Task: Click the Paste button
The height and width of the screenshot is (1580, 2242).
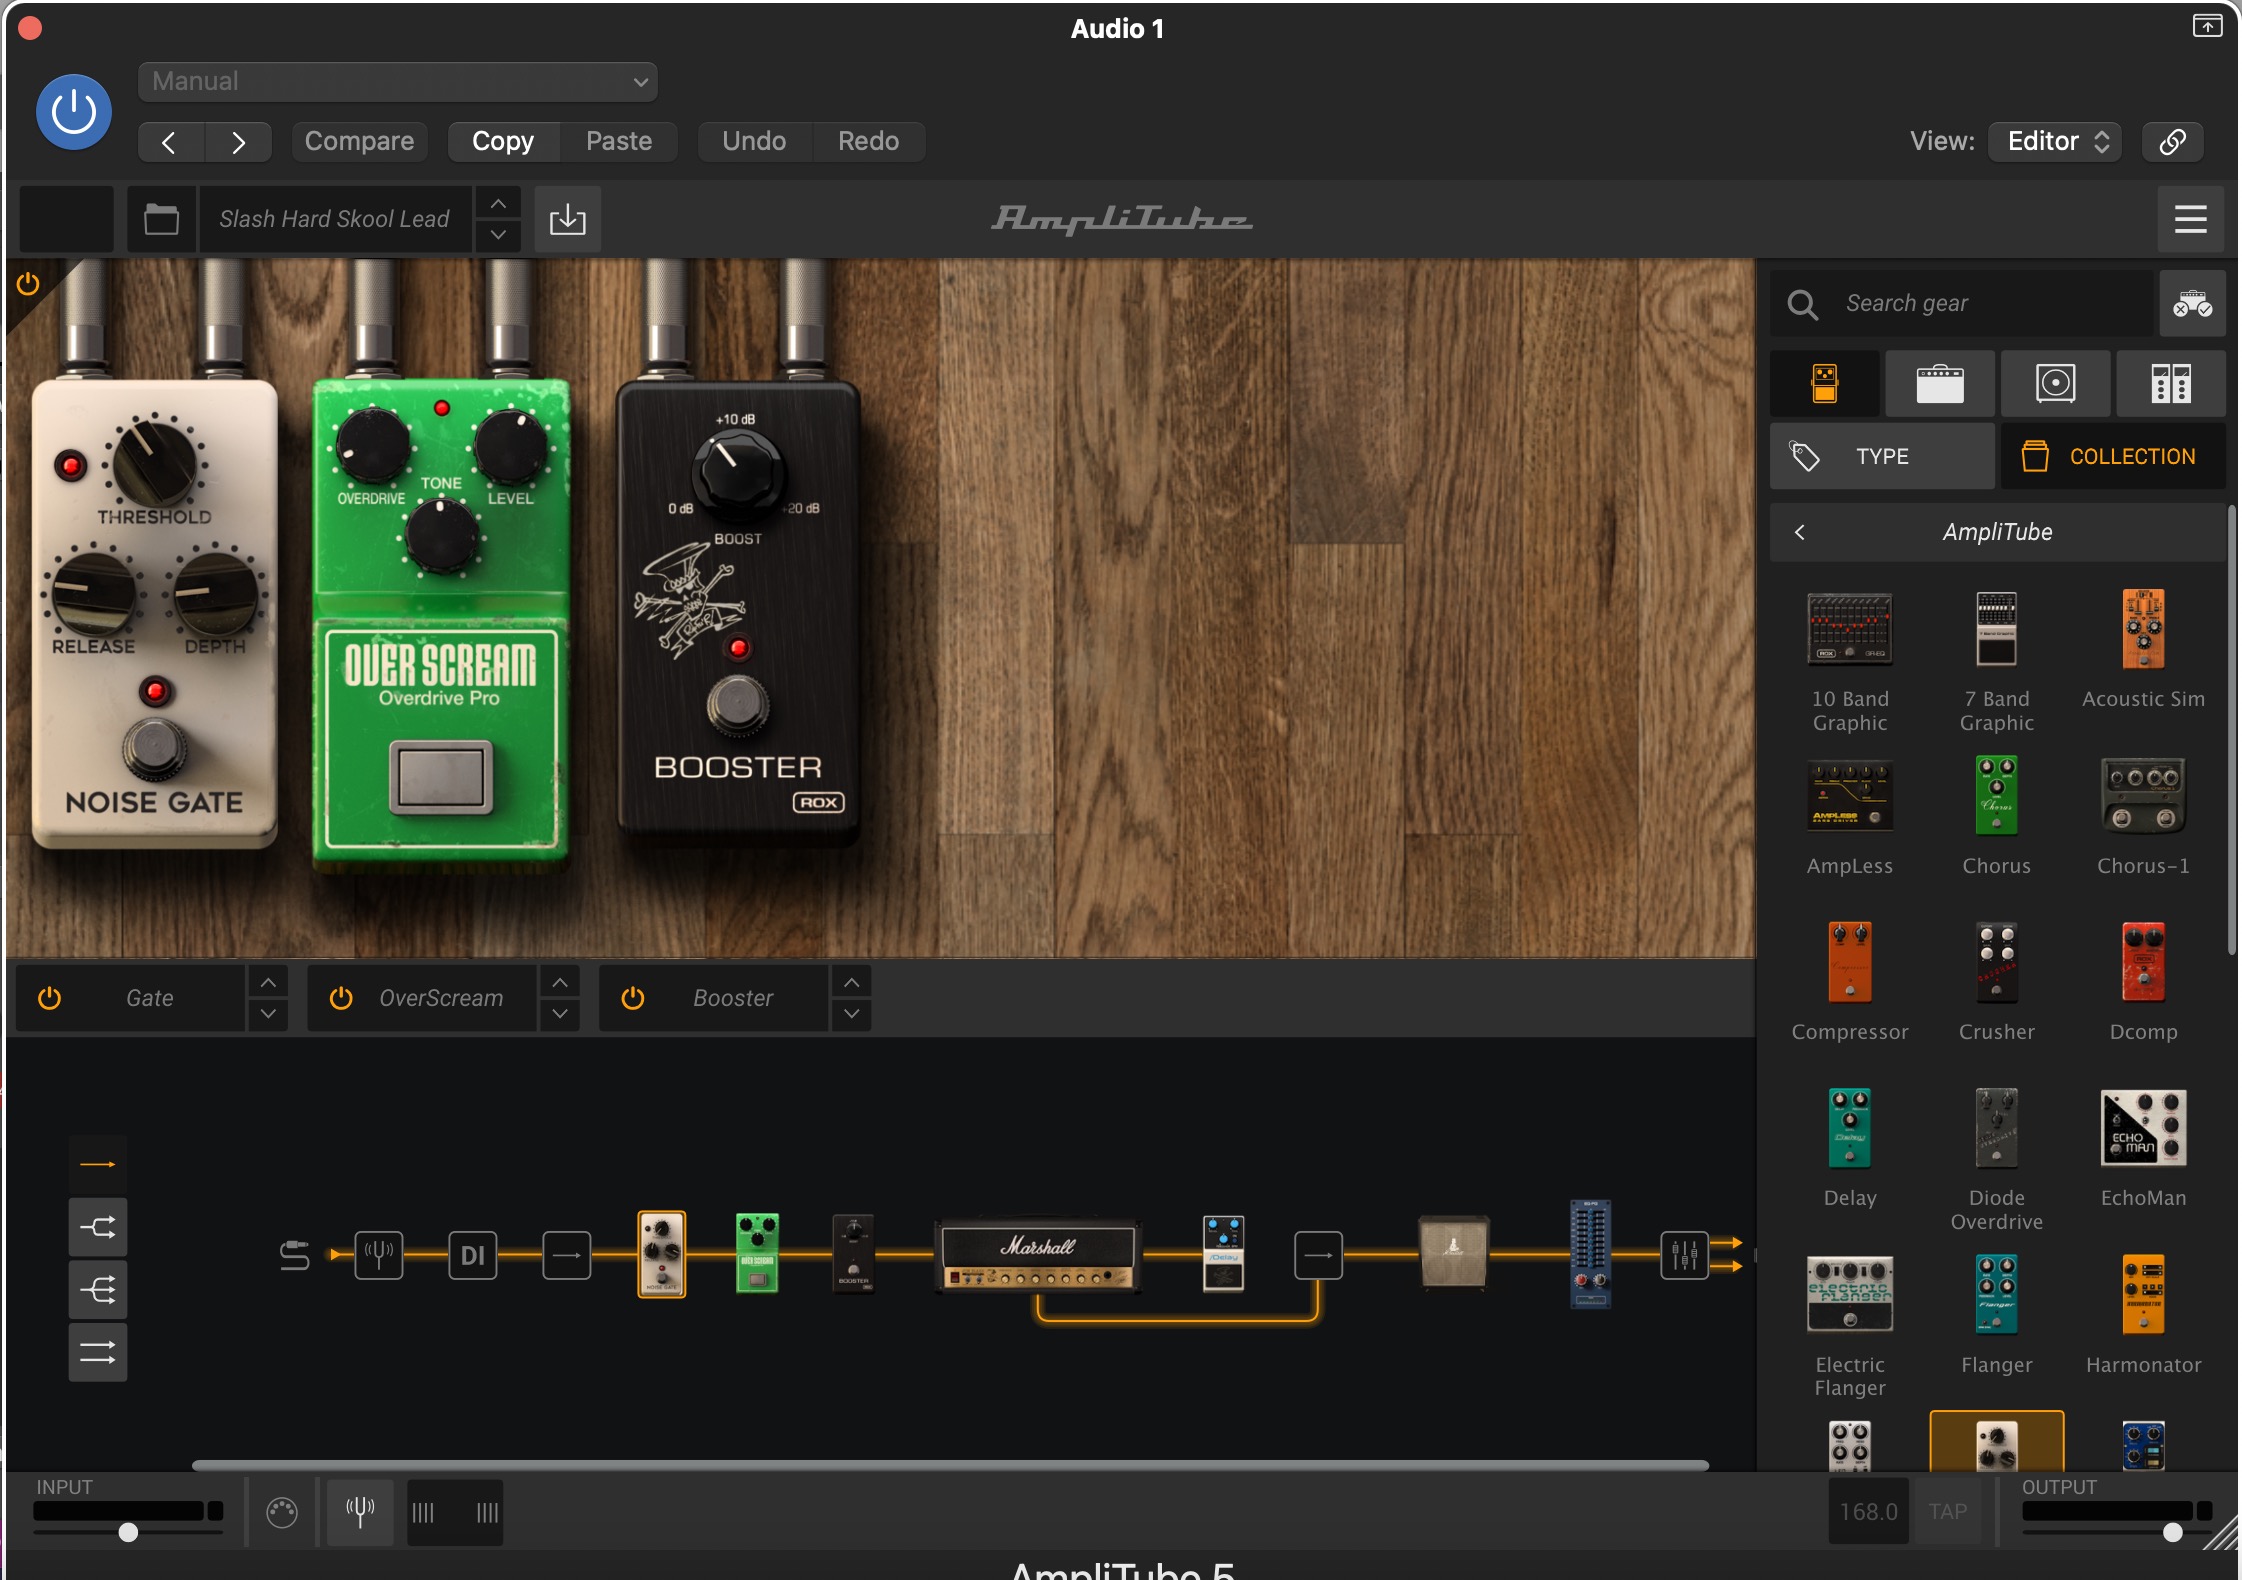Action: [x=619, y=142]
